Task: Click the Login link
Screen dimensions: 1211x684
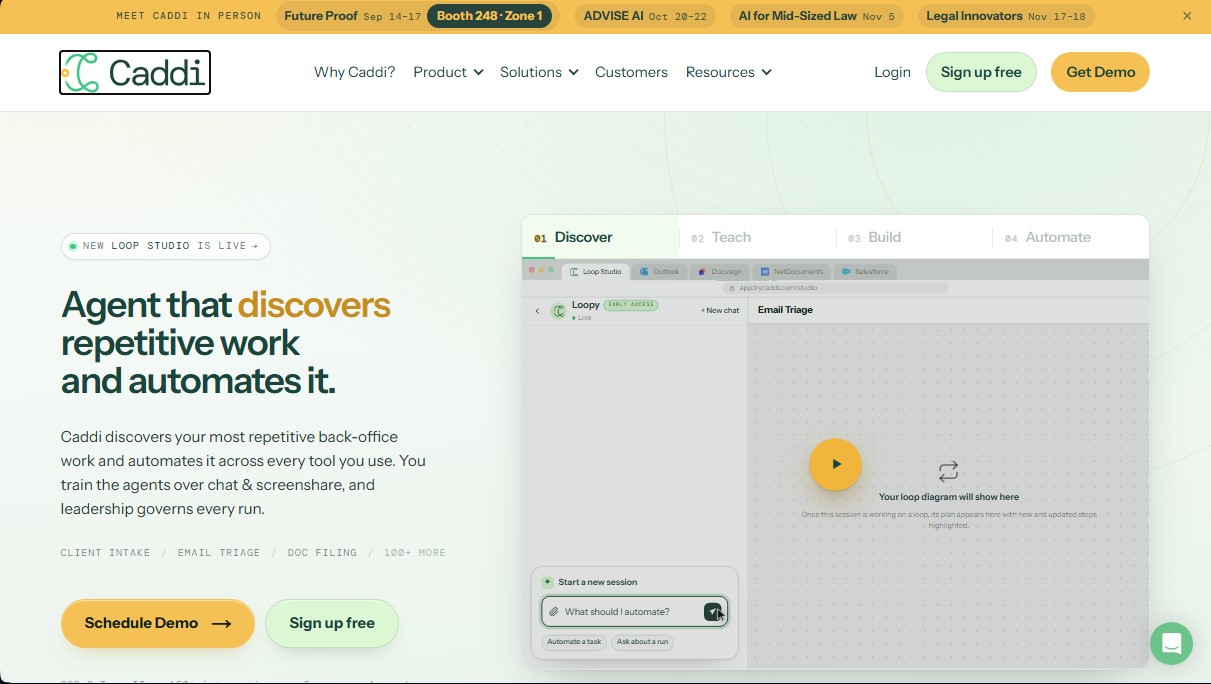Action: (892, 72)
